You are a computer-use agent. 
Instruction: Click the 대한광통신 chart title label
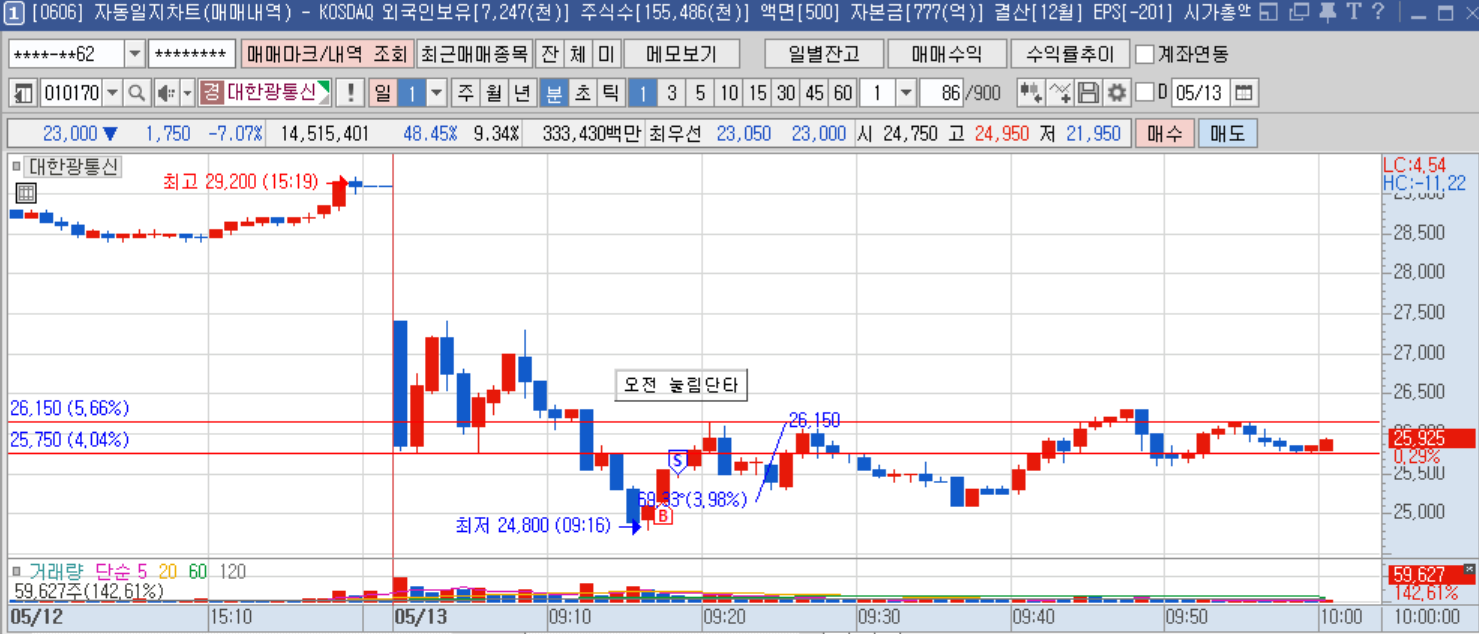click(x=72, y=167)
